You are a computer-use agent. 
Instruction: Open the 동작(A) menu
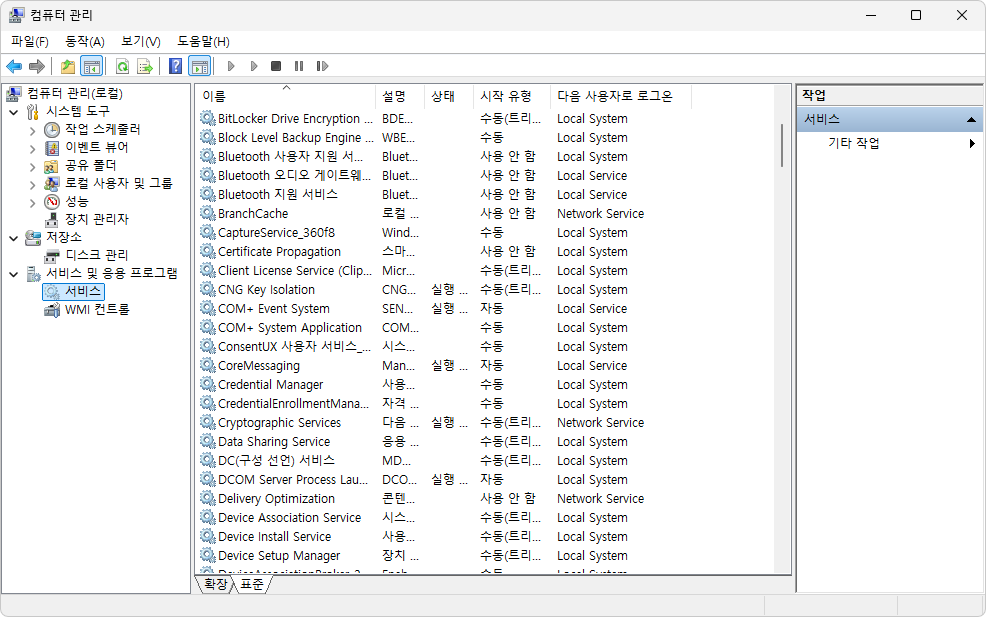point(85,42)
